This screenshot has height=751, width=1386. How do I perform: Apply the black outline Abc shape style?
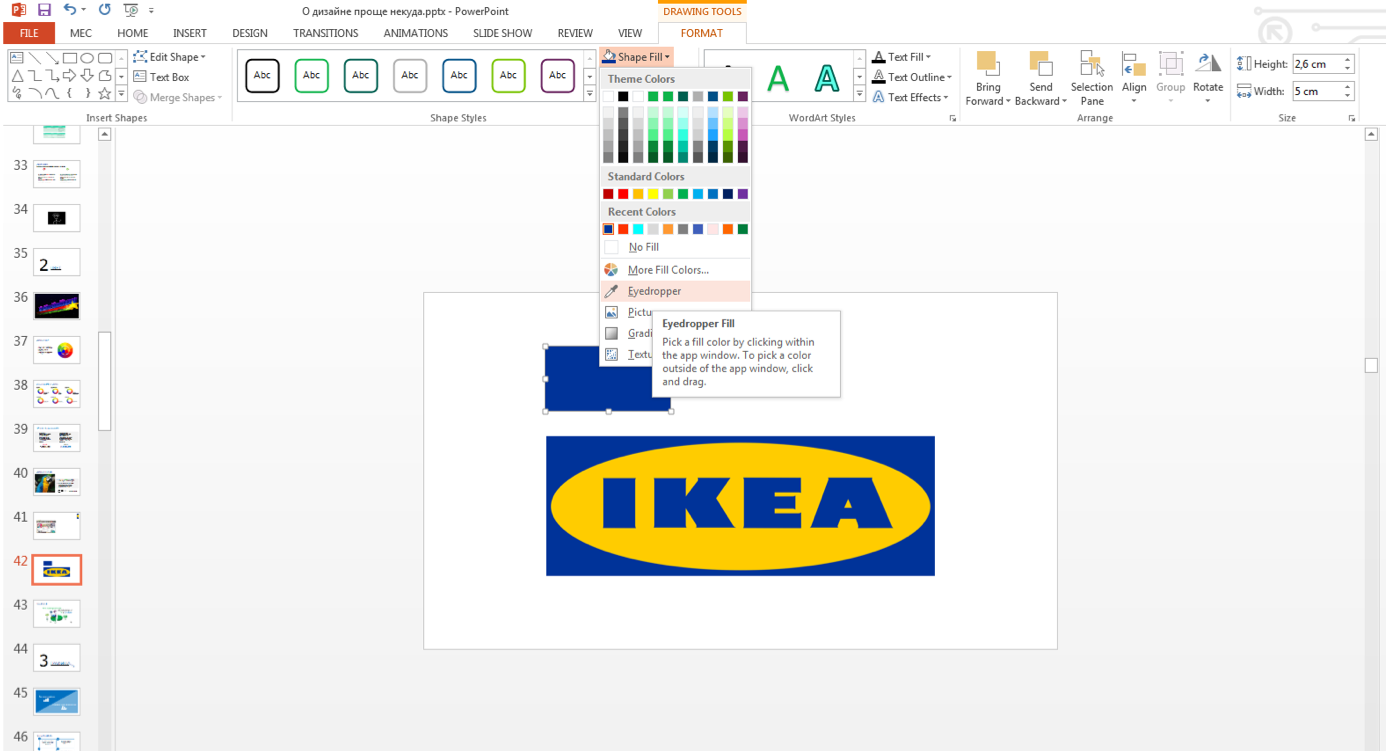pyautogui.click(x=262, y=75)
